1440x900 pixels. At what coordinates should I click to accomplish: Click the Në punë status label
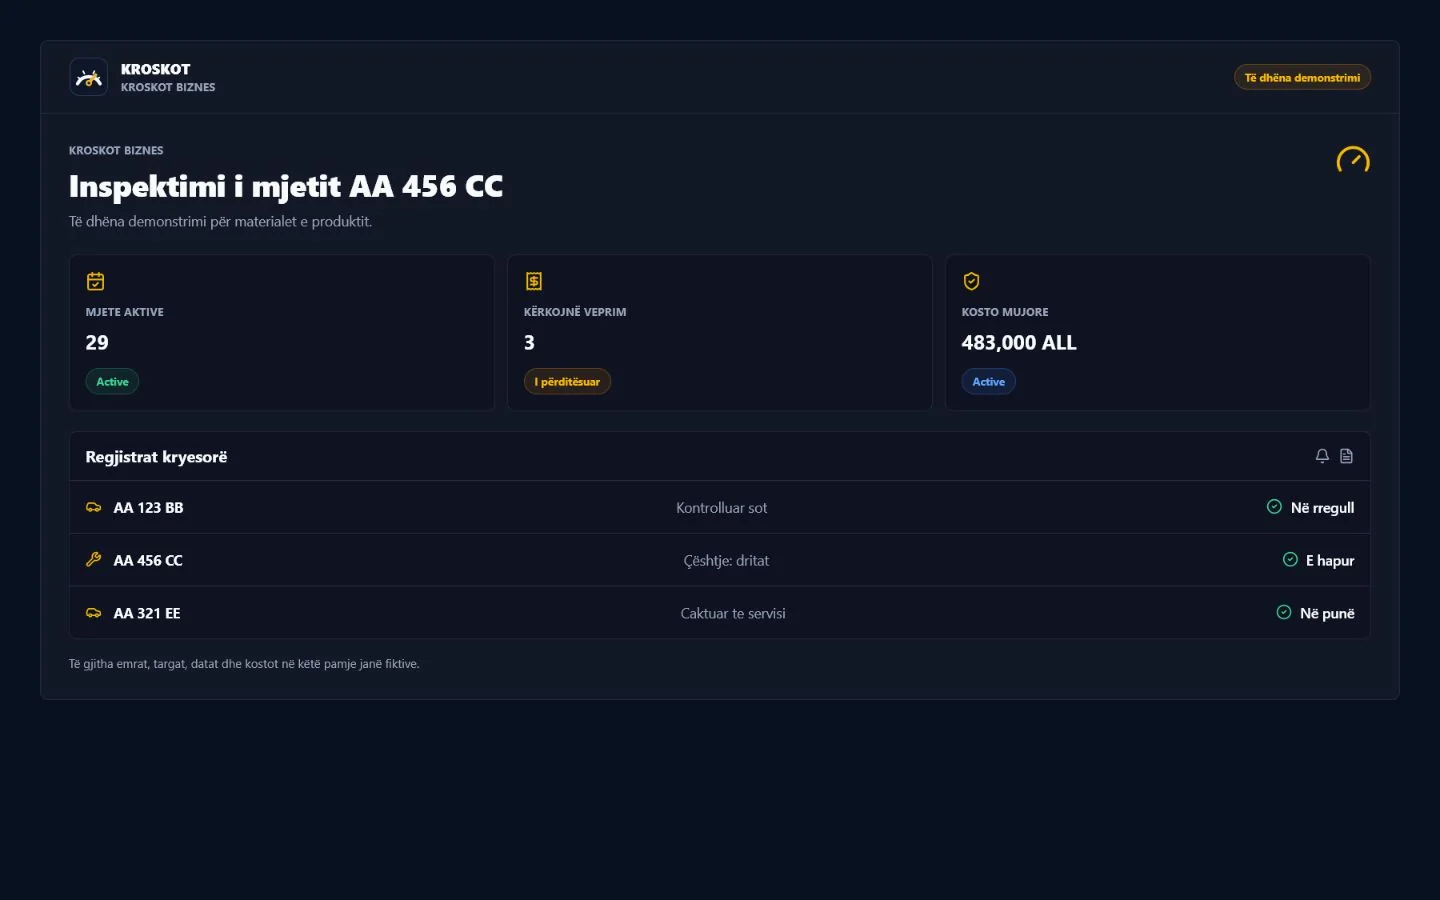(1327, 613)
